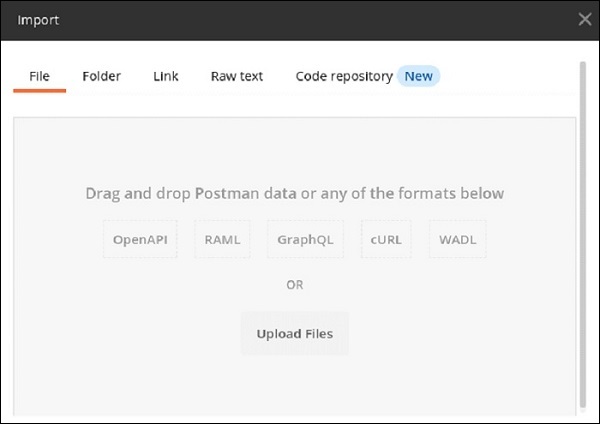Click the empty drop zone below Upload Files
Viewport: 600px width, 424px height.
pyautogui.click(x=294, y=385)
